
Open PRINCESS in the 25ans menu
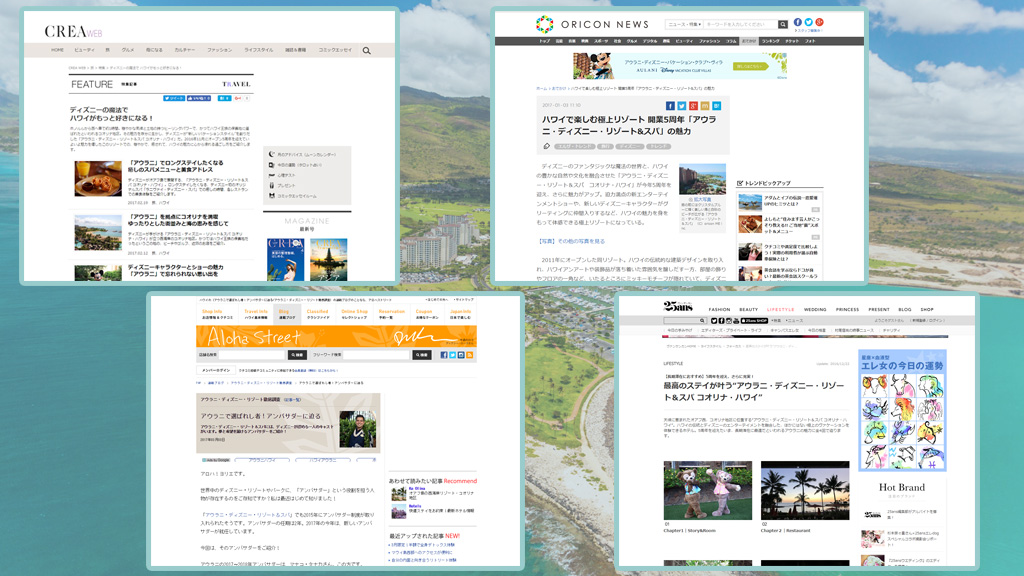coord(847,310)
